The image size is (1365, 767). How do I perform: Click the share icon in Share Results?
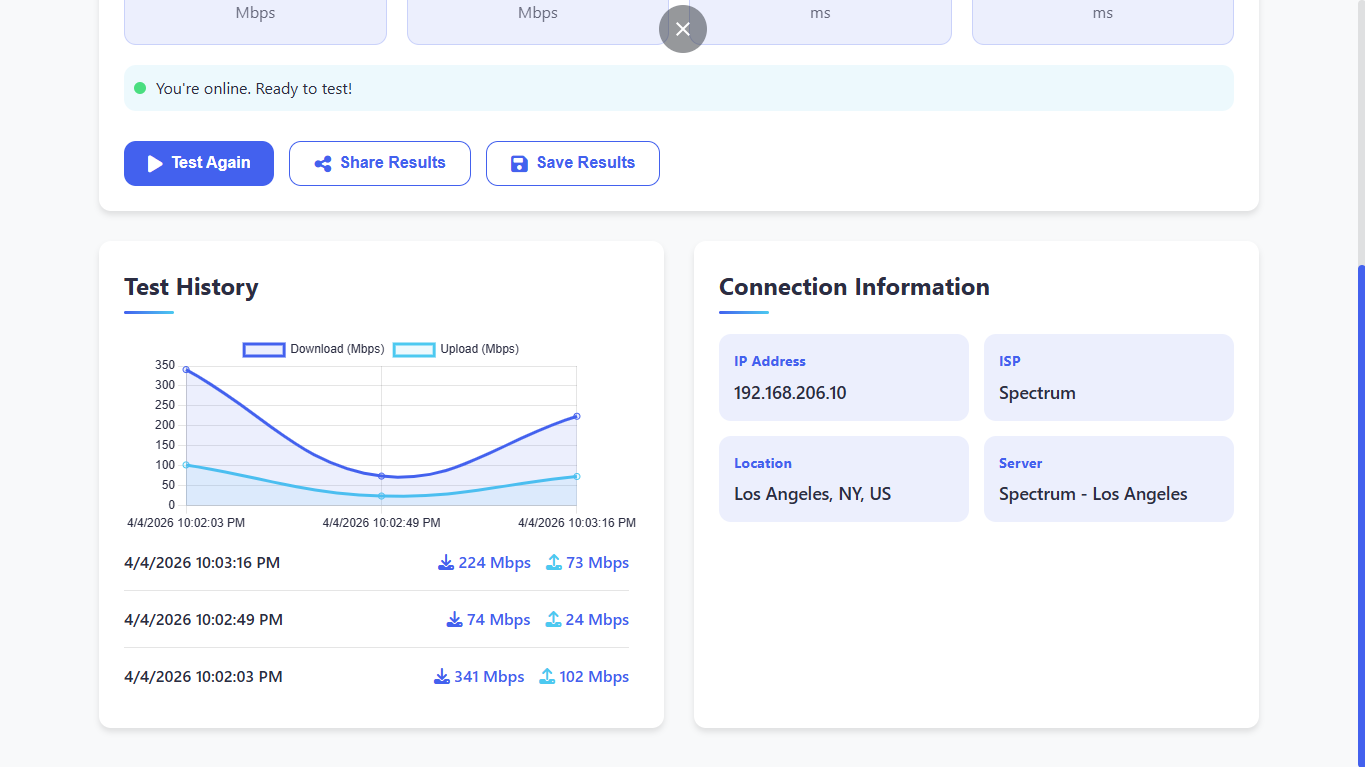click(323, 164)
